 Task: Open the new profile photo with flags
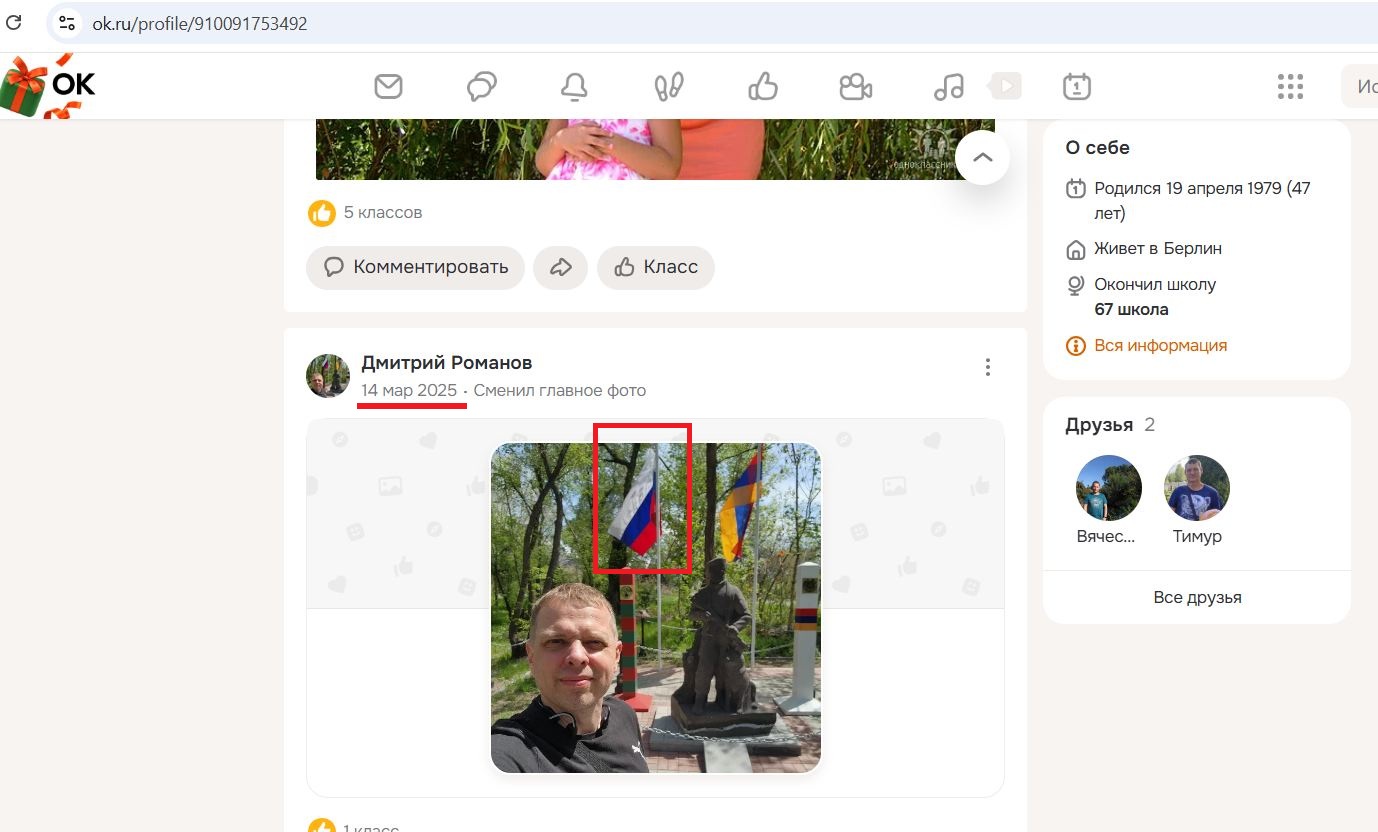coord(656,608)
